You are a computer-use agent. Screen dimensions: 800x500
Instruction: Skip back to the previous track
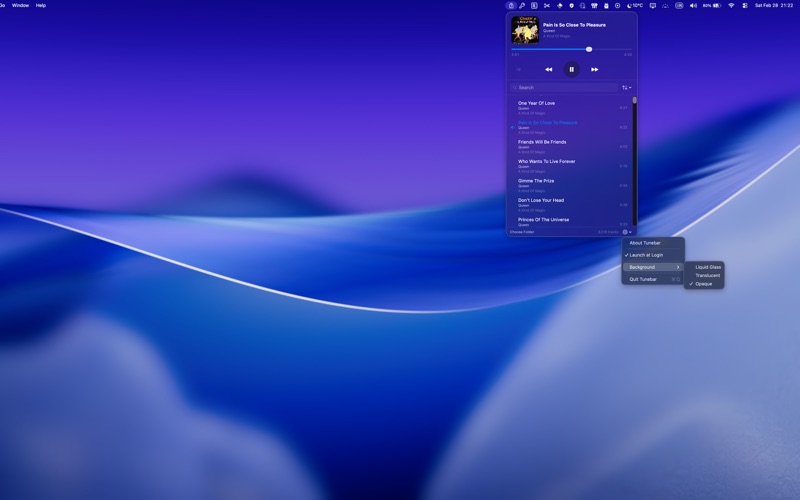pos(548,69)
